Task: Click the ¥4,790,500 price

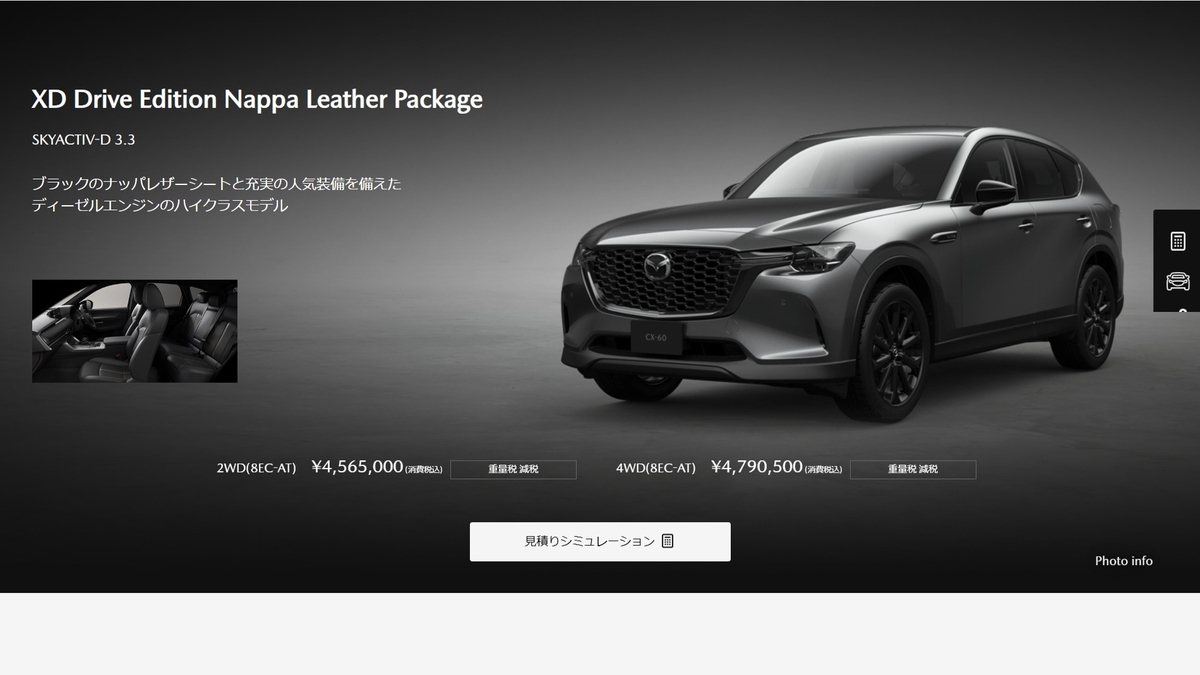Action: [x=757, y=467]
